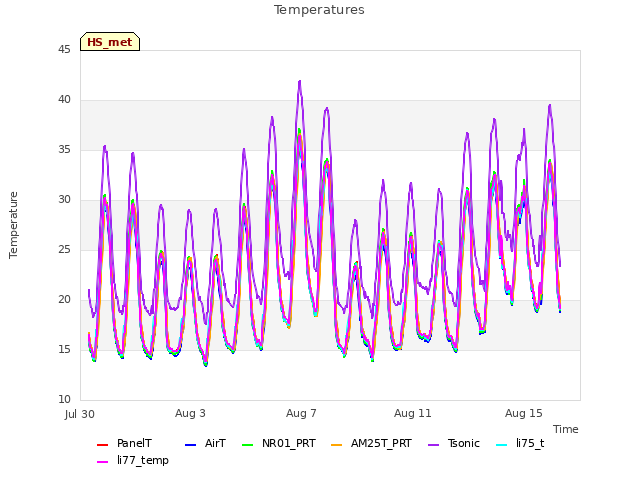Click the 40 y-axis tick label
Image resolution: width=640 pixels, height=480 pixels.
tap(64, 100)
